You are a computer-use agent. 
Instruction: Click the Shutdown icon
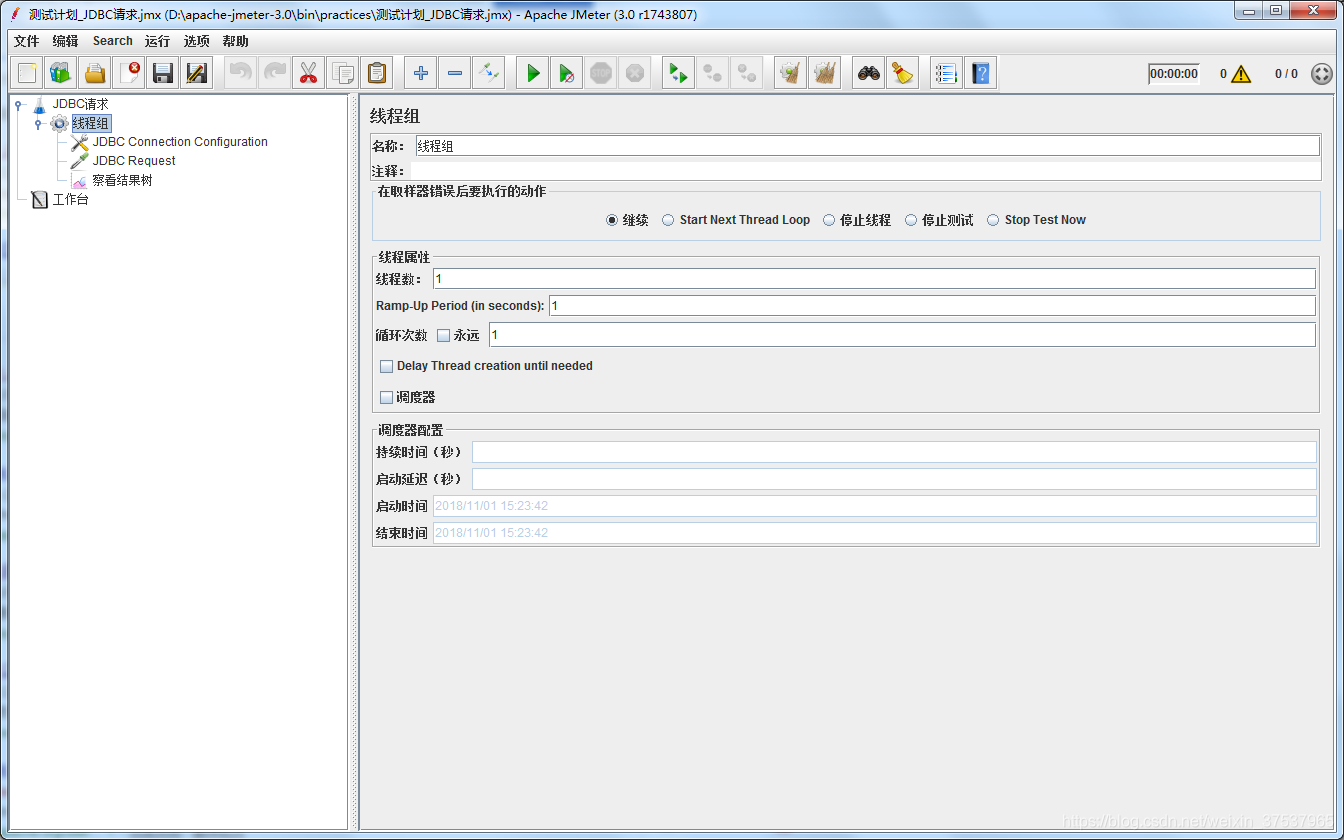[x=635, y=73]
